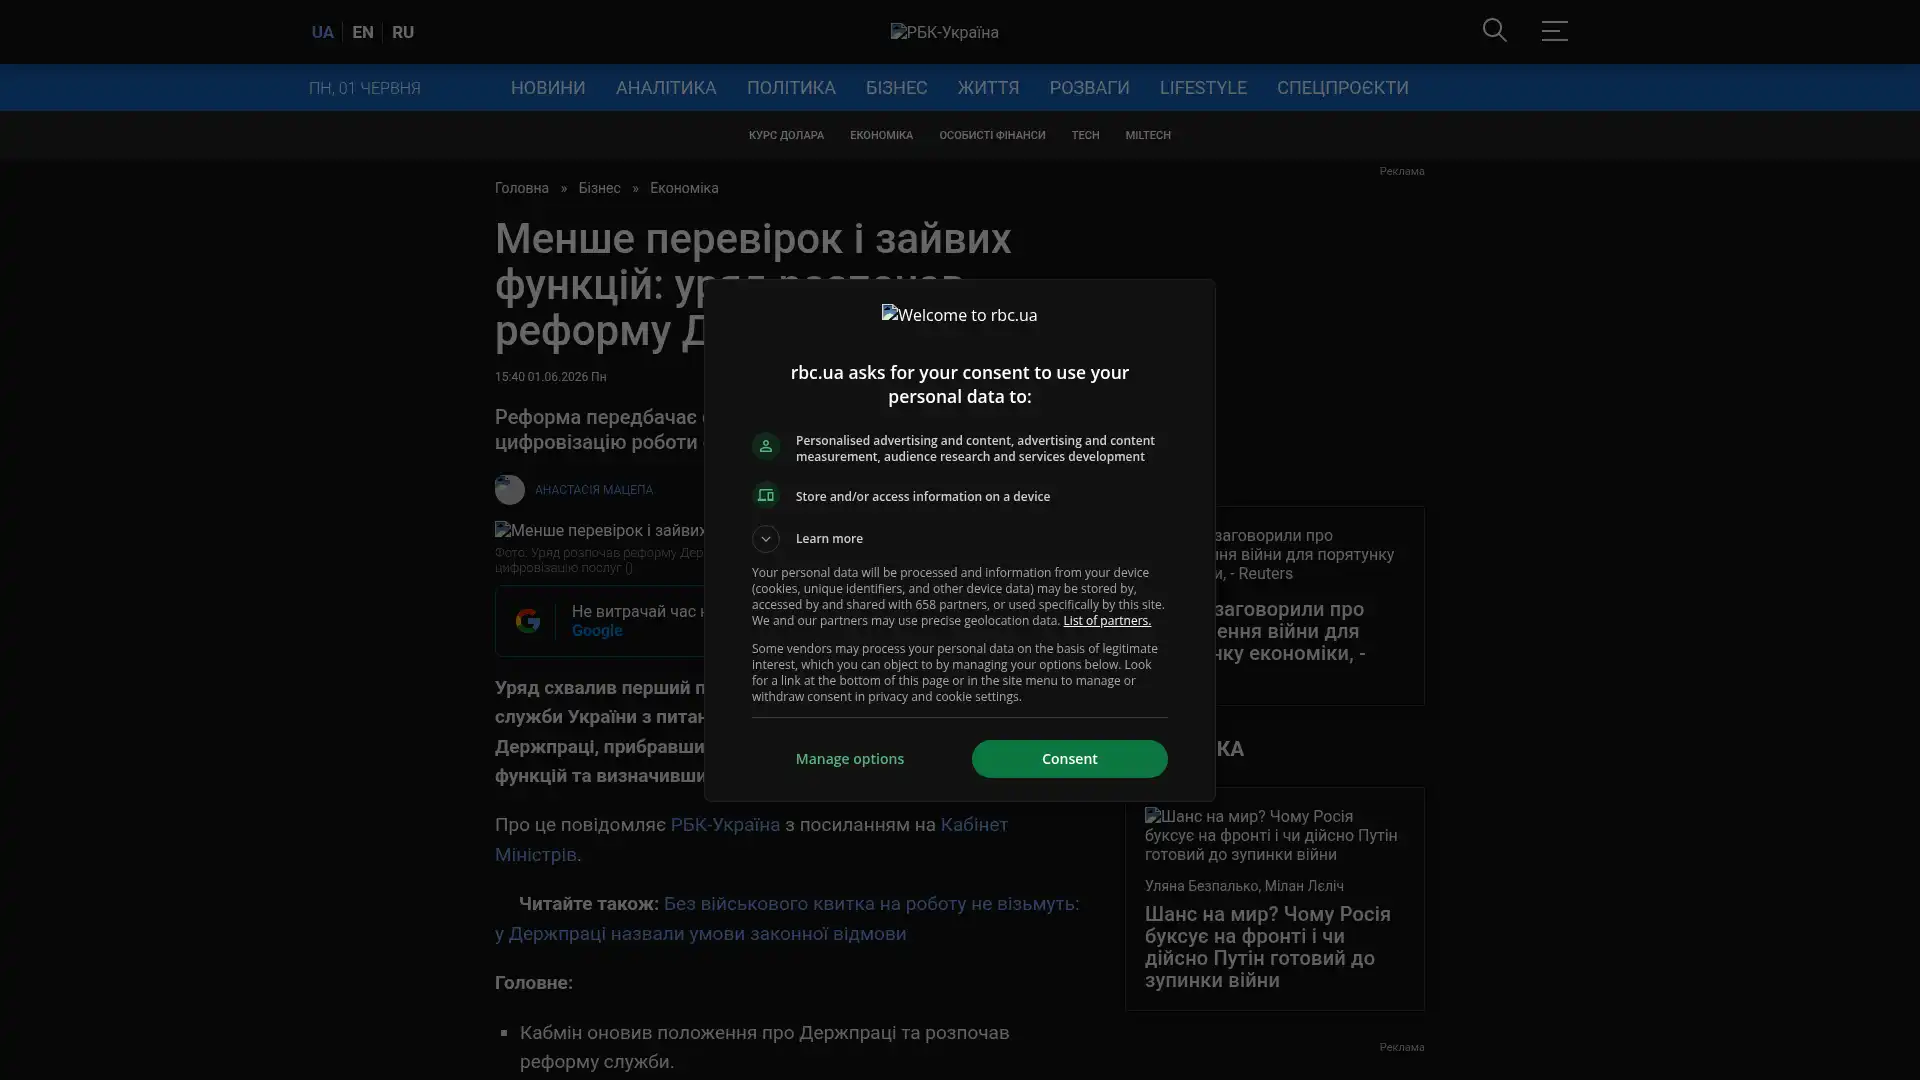1920x1080 pixels.
Task: Open the ОСОБИСТІ ФІНАНСИ submenu link
Action: point(992,135)
